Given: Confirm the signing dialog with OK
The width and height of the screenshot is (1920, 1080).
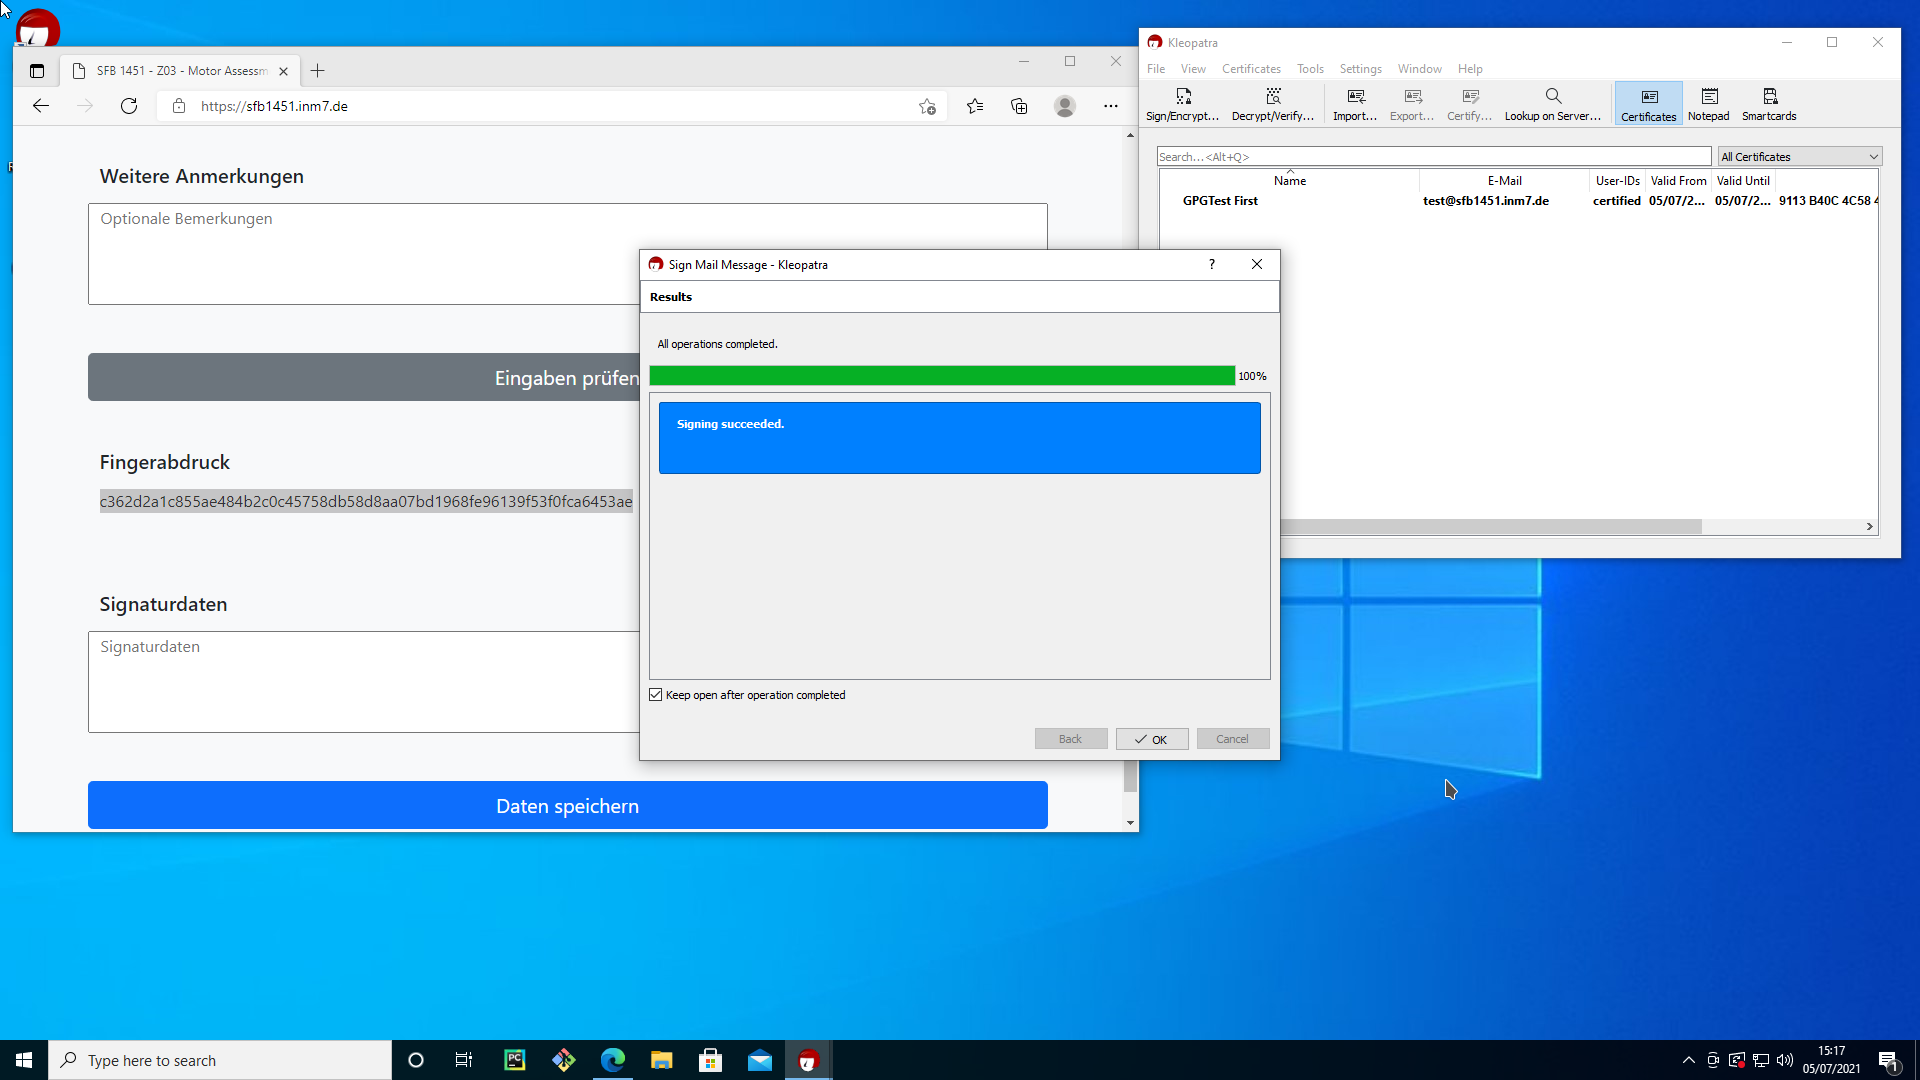Looking at the screenshot, I should (x=1152, y=739).
